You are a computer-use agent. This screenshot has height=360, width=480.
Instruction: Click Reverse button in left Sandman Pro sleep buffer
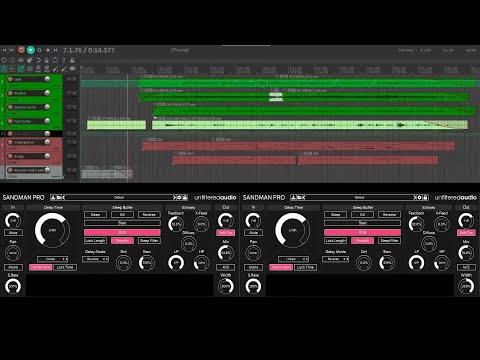(x=149, y=214)
